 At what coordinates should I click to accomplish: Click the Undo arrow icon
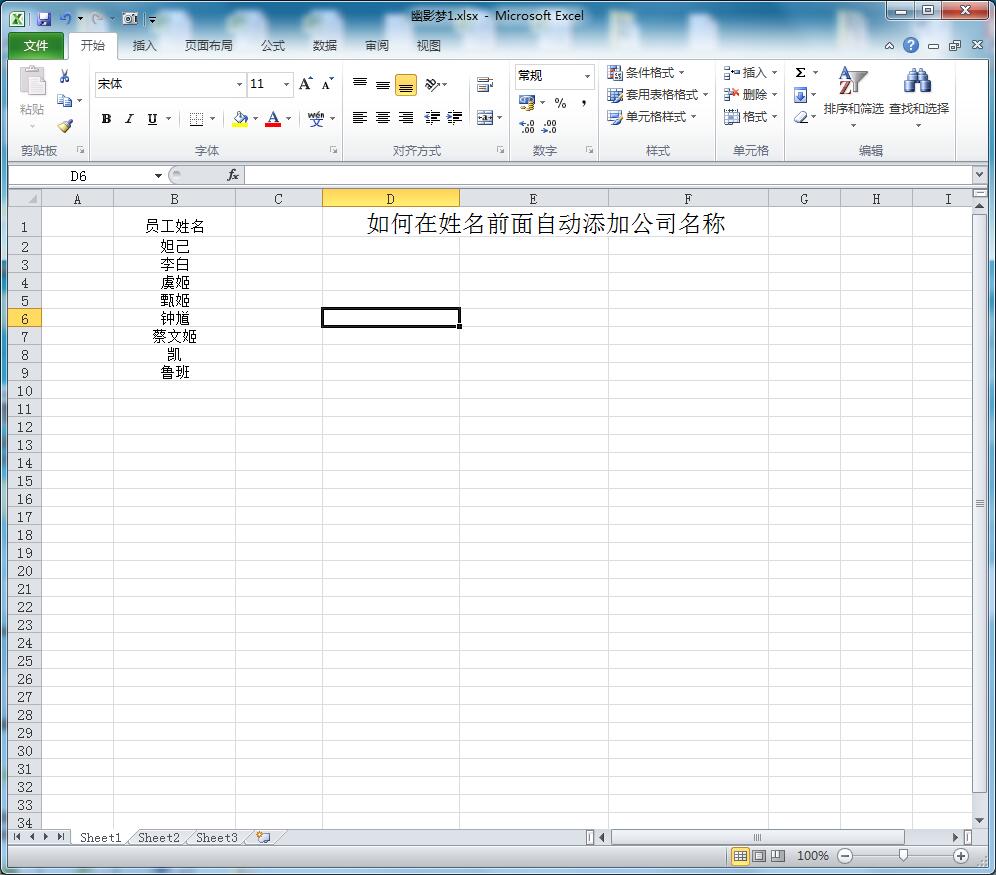[x=65, y=19]
